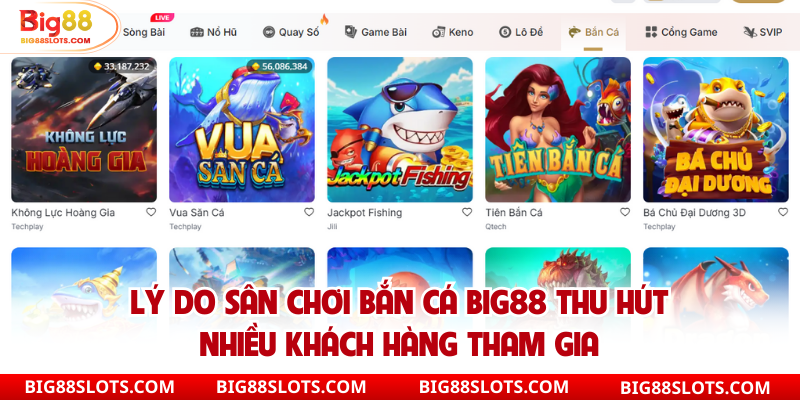The height and width of the screenshot is (400, 800).
Task: Add Jackpot Fishing to favorites via heart
Action: click(x=467, y=212)
